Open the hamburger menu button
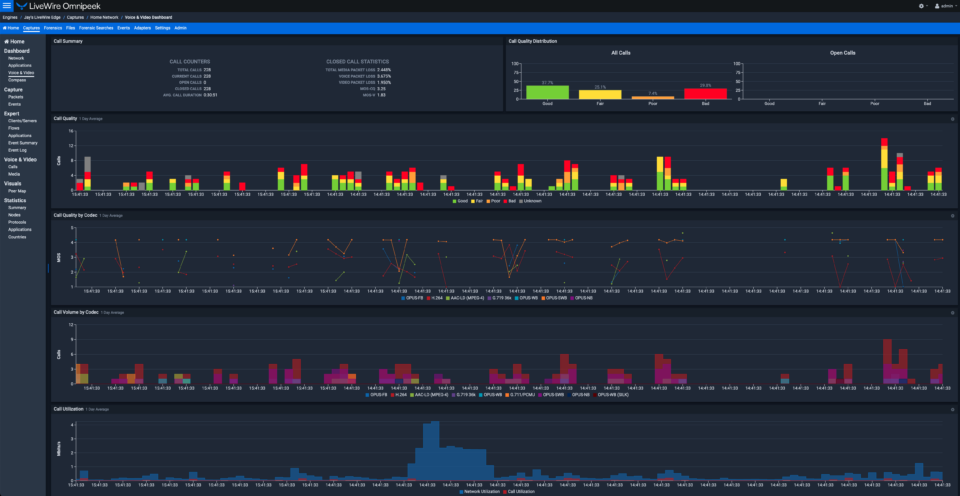Image resolution: width=960 pixels, height=496 pixels. [7, 6]
